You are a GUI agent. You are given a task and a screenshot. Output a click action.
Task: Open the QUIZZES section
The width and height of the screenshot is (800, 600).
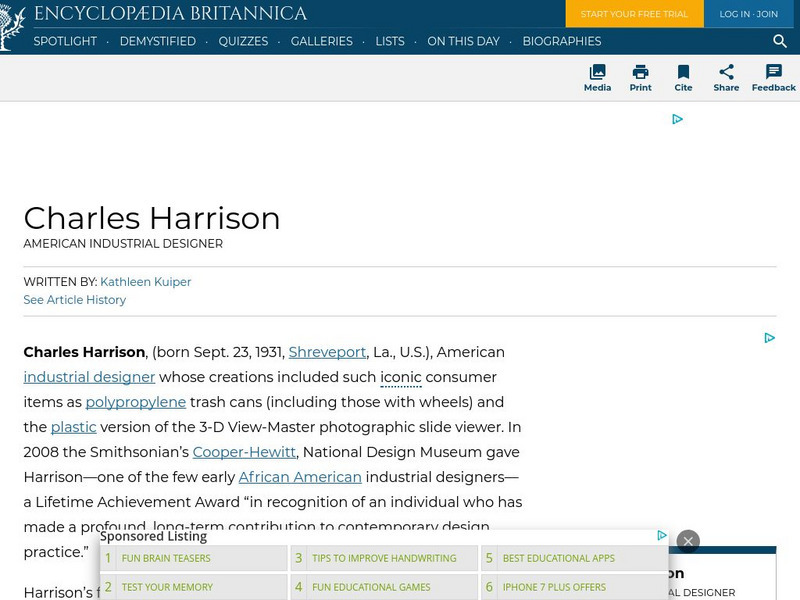pyautogui.click(x=243, y=42)
